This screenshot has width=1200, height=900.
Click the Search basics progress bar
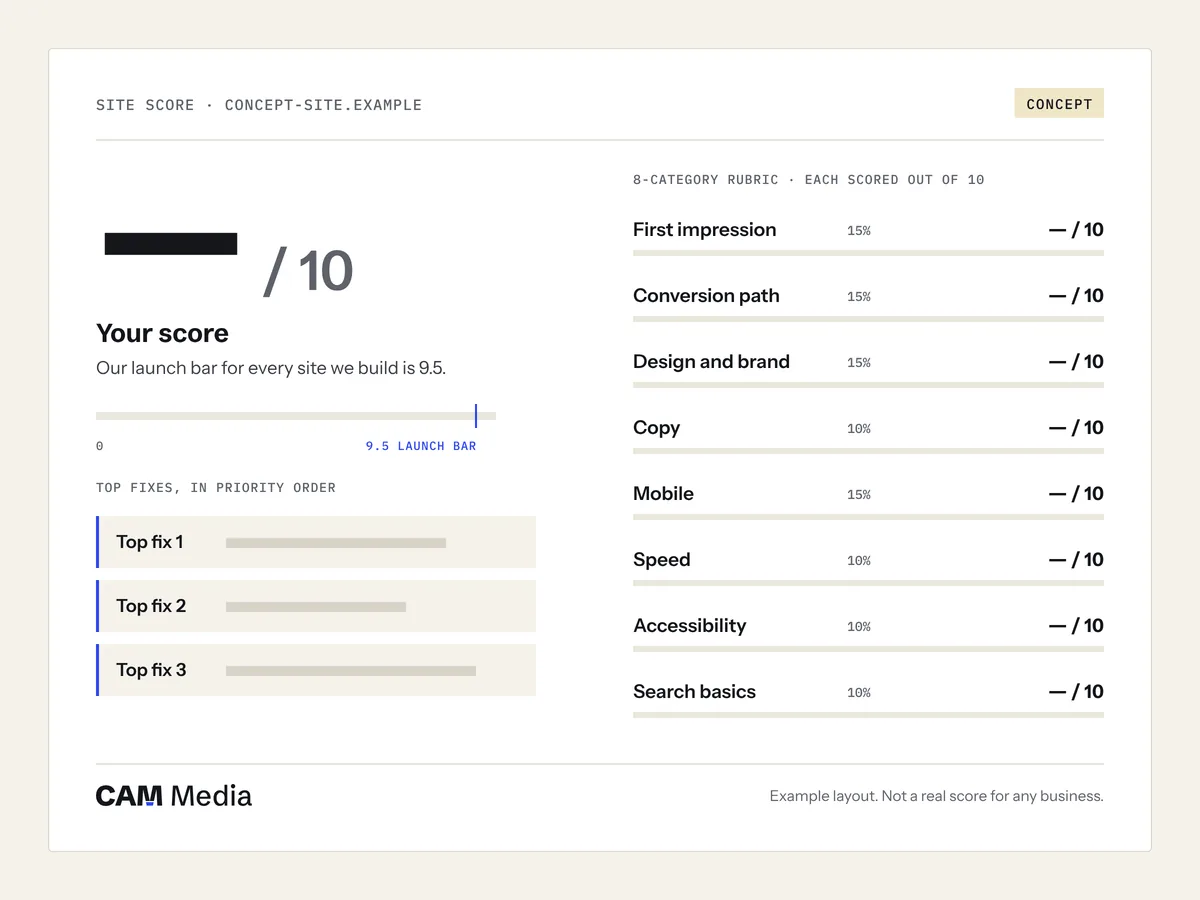click(868, 715)
